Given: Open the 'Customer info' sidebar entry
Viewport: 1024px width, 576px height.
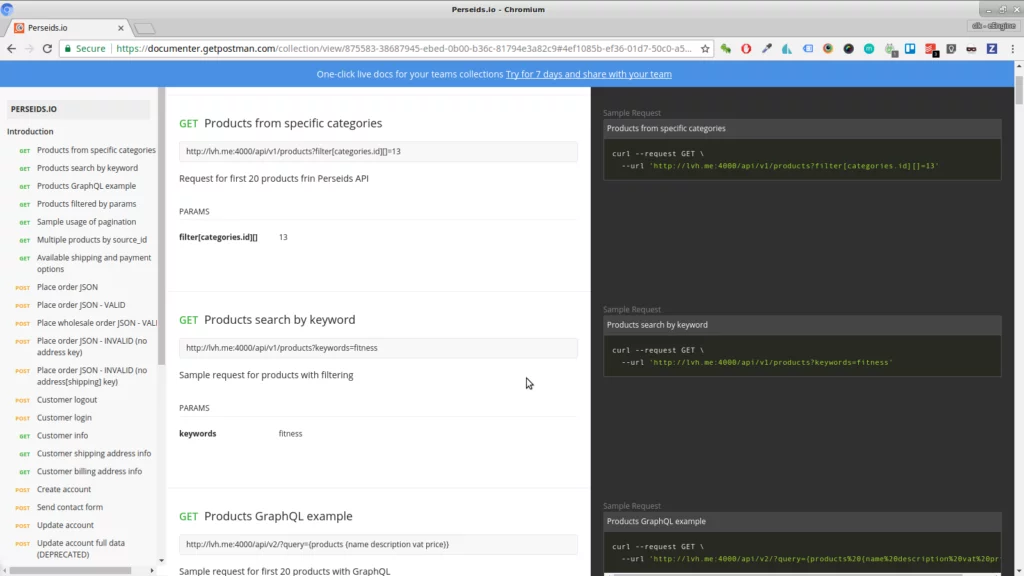Looking at the screenshot, I should point(62,436).
